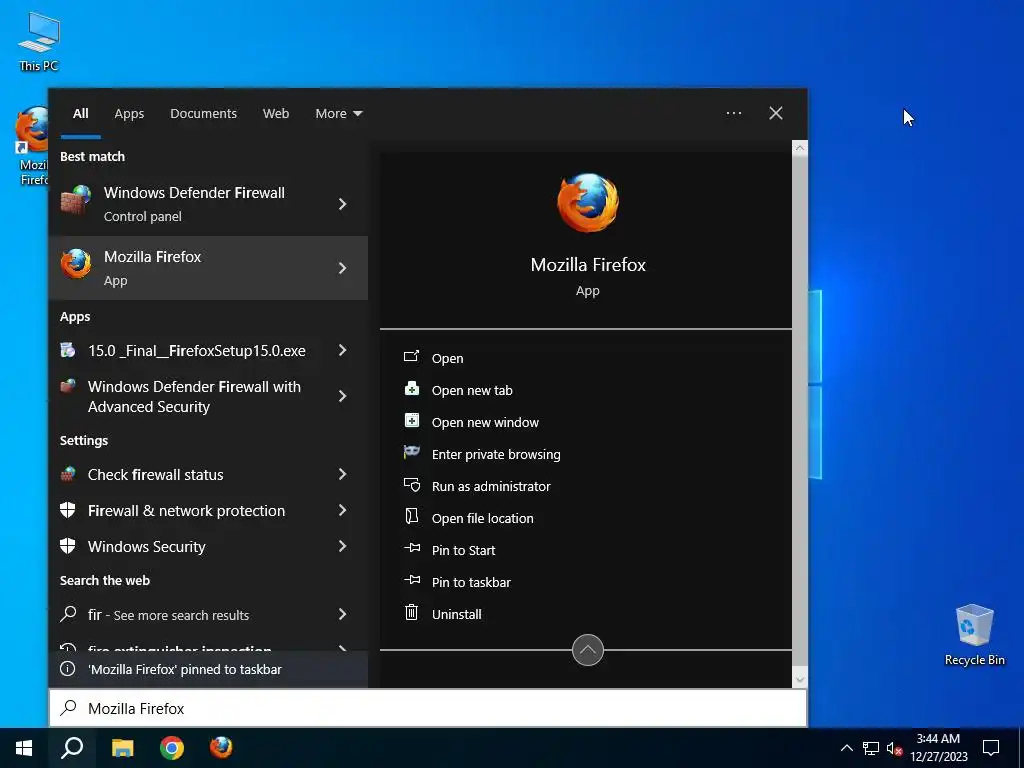Click the Check firewall status icon

click(x=68, y=474)
